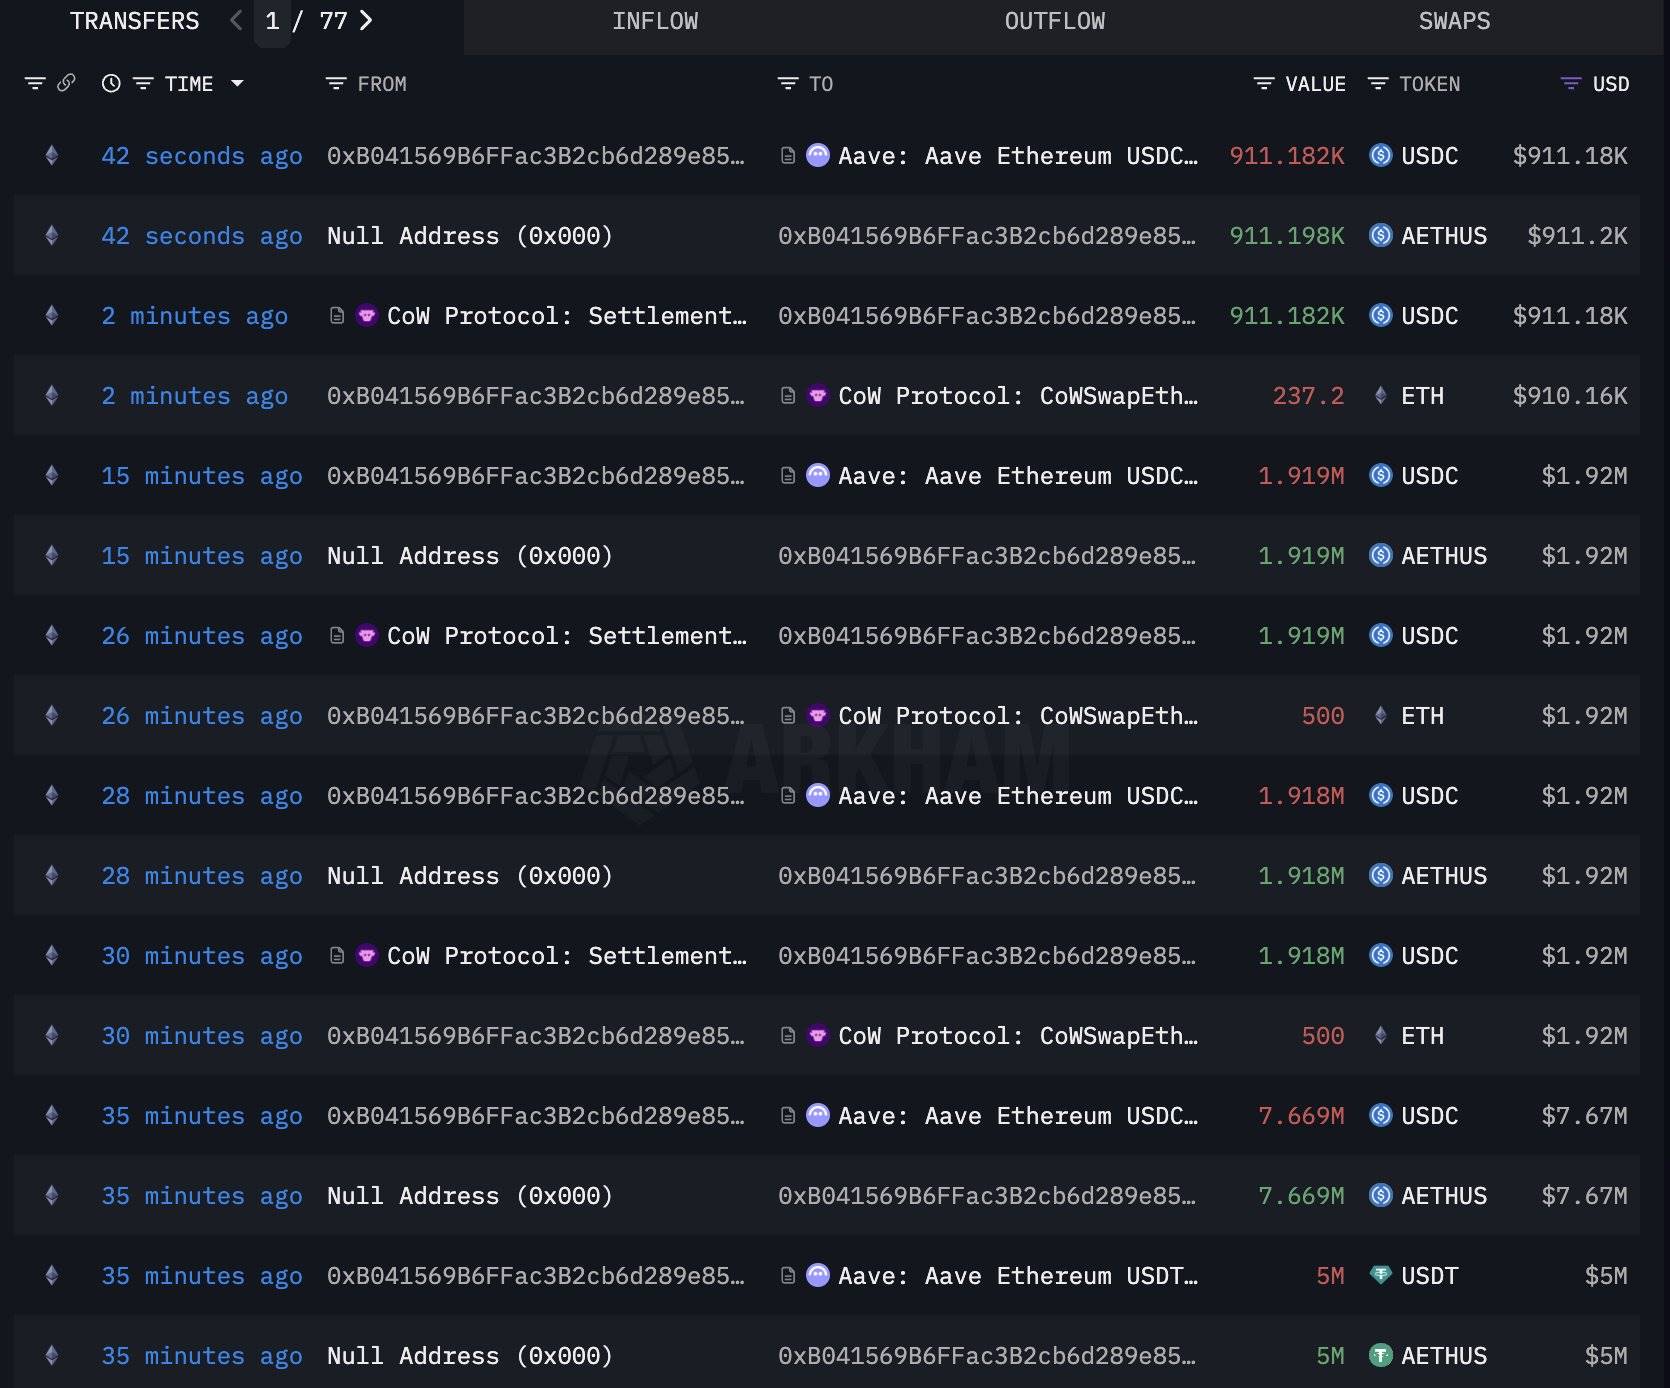The height and width of the screenshot is (1388, 1670).
Task: Click the USDC token icon in the top row
Action: [x=1380, y=155]
